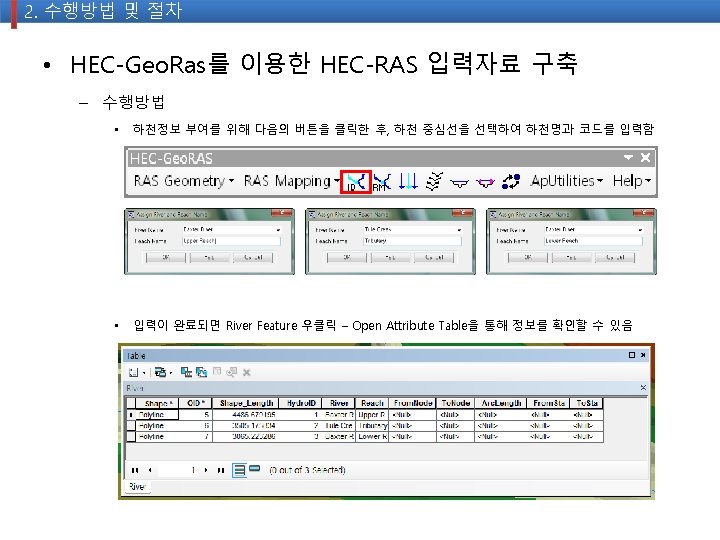
Task: Click the FromNode column header
Action: pos(413,403)
